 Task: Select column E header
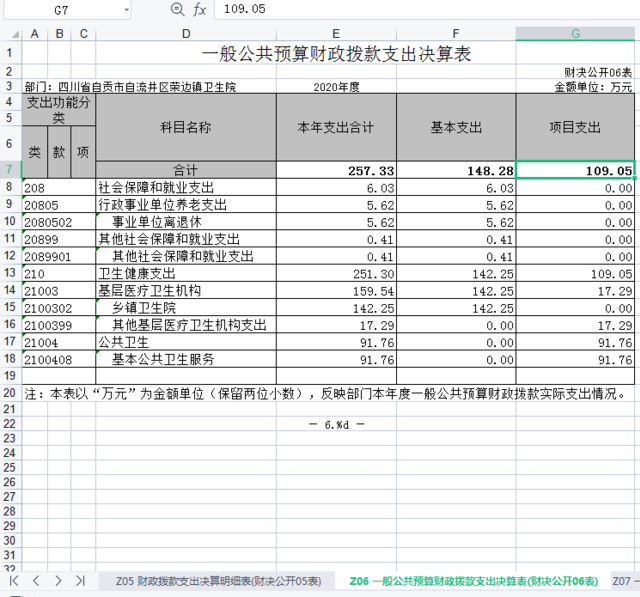pyautogui.click(x=336, y=33)
